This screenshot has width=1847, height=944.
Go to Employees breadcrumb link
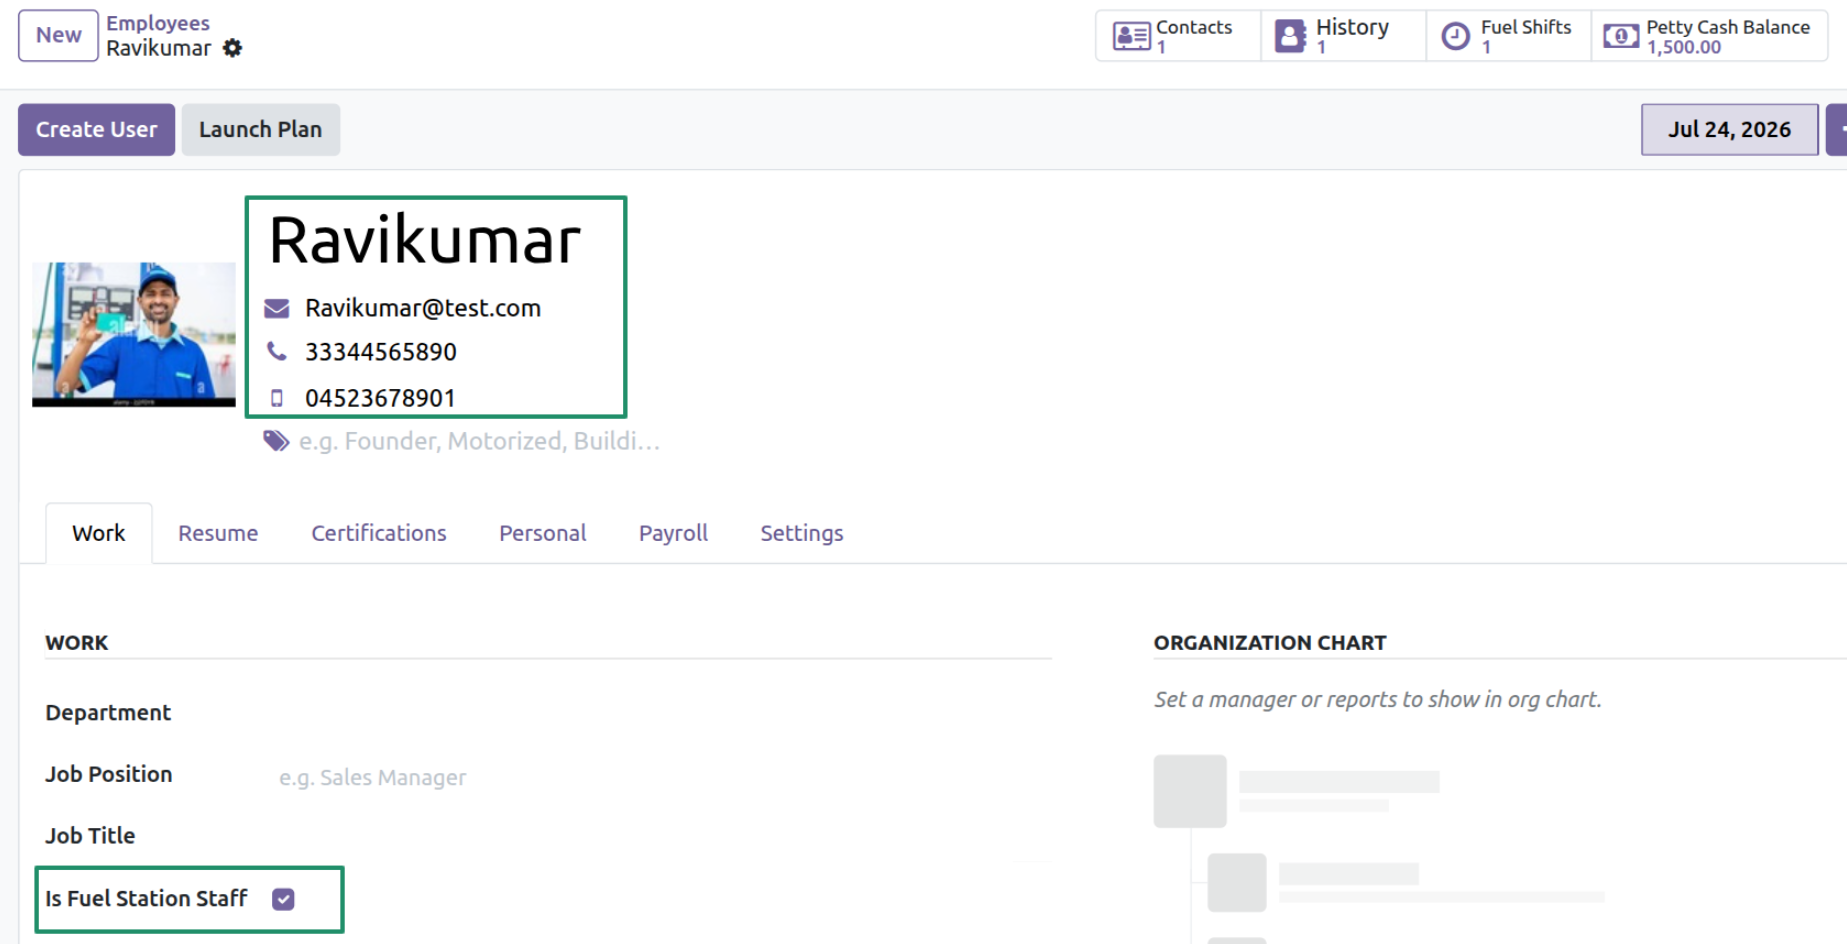[158, 23]
